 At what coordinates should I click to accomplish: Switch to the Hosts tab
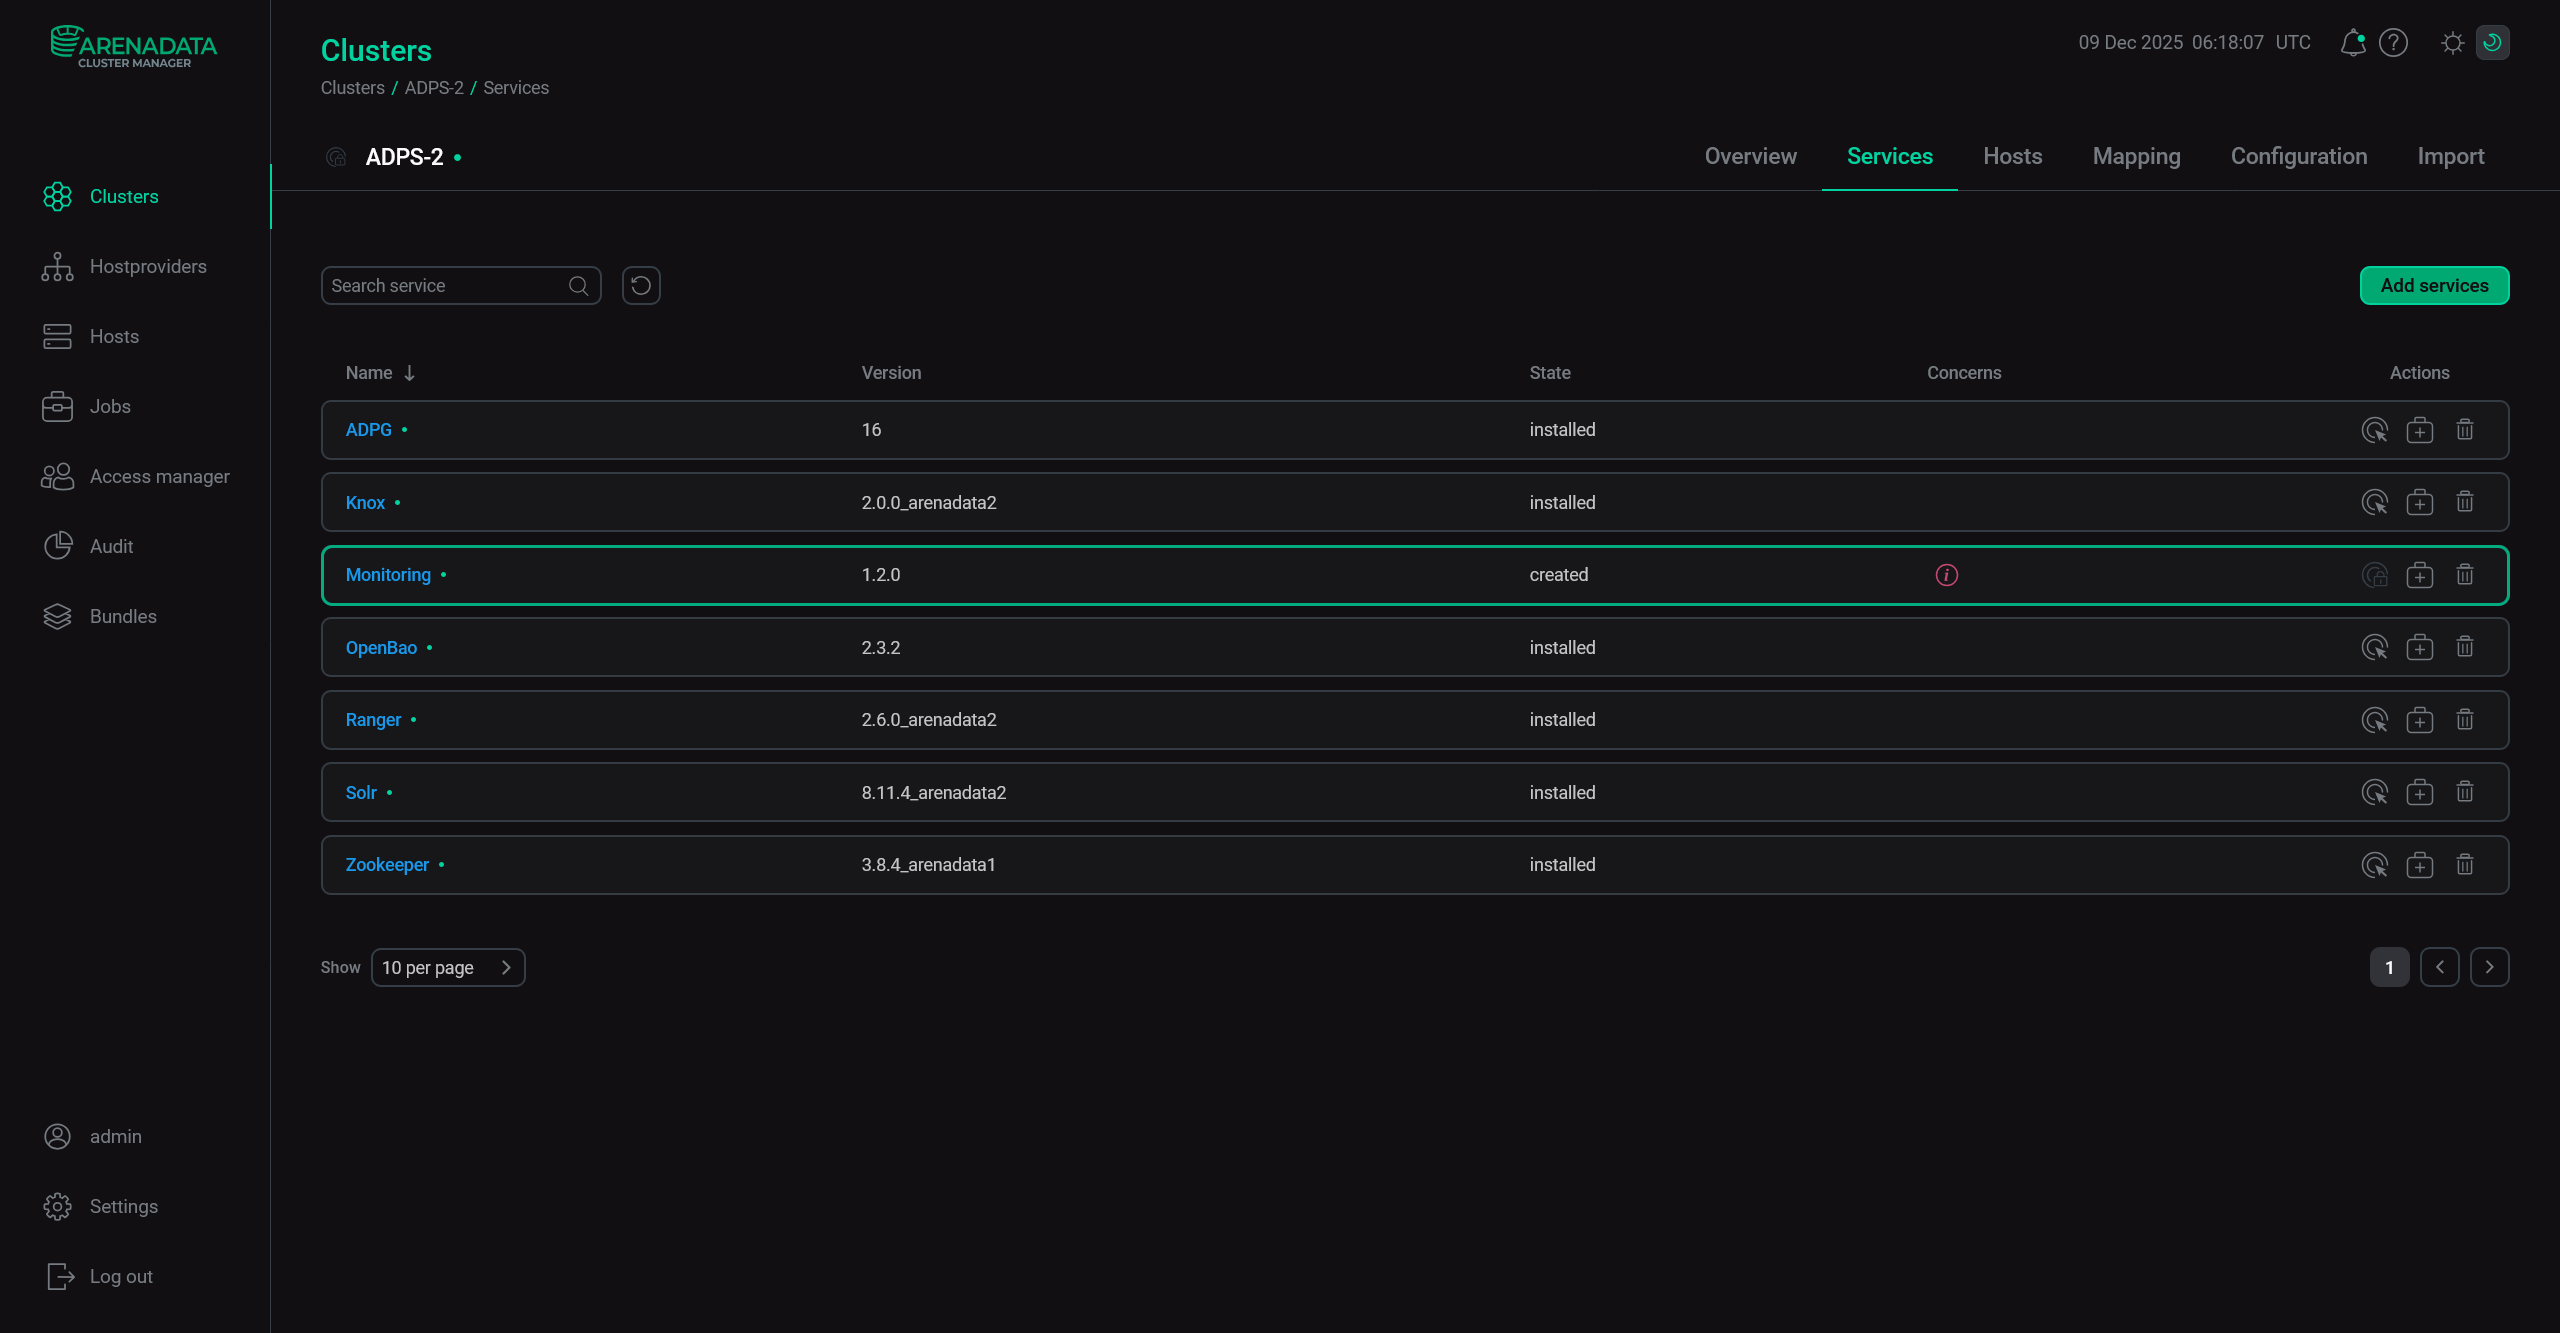pos(2012,156)
